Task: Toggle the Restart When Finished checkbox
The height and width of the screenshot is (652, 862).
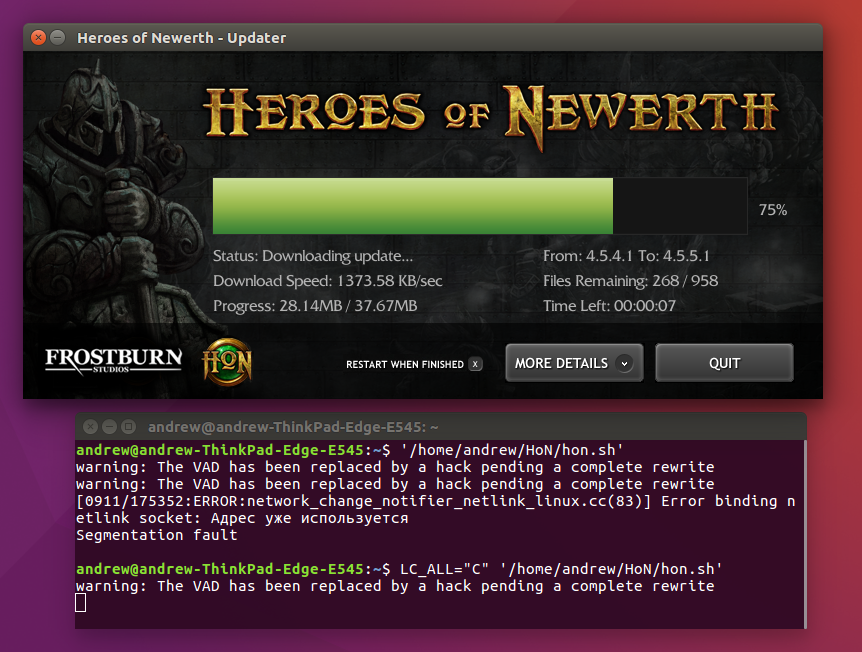Action: (475, 364)
